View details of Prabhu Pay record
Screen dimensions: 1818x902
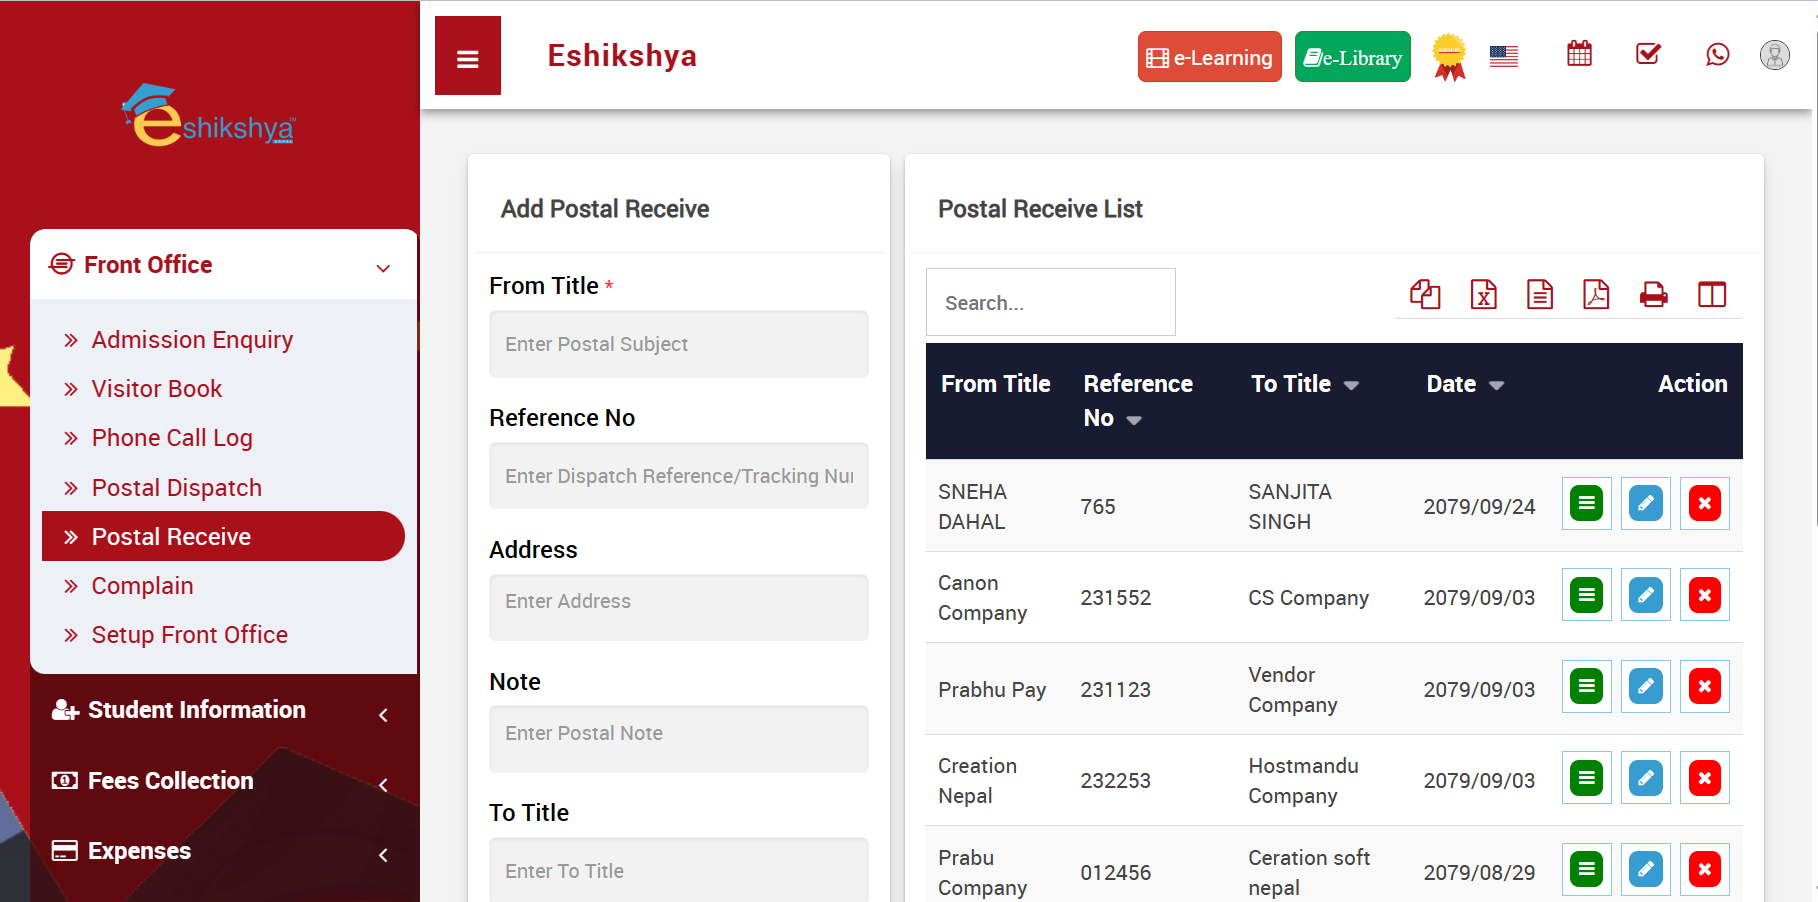pyautogui.click(x=1586, y=687)
